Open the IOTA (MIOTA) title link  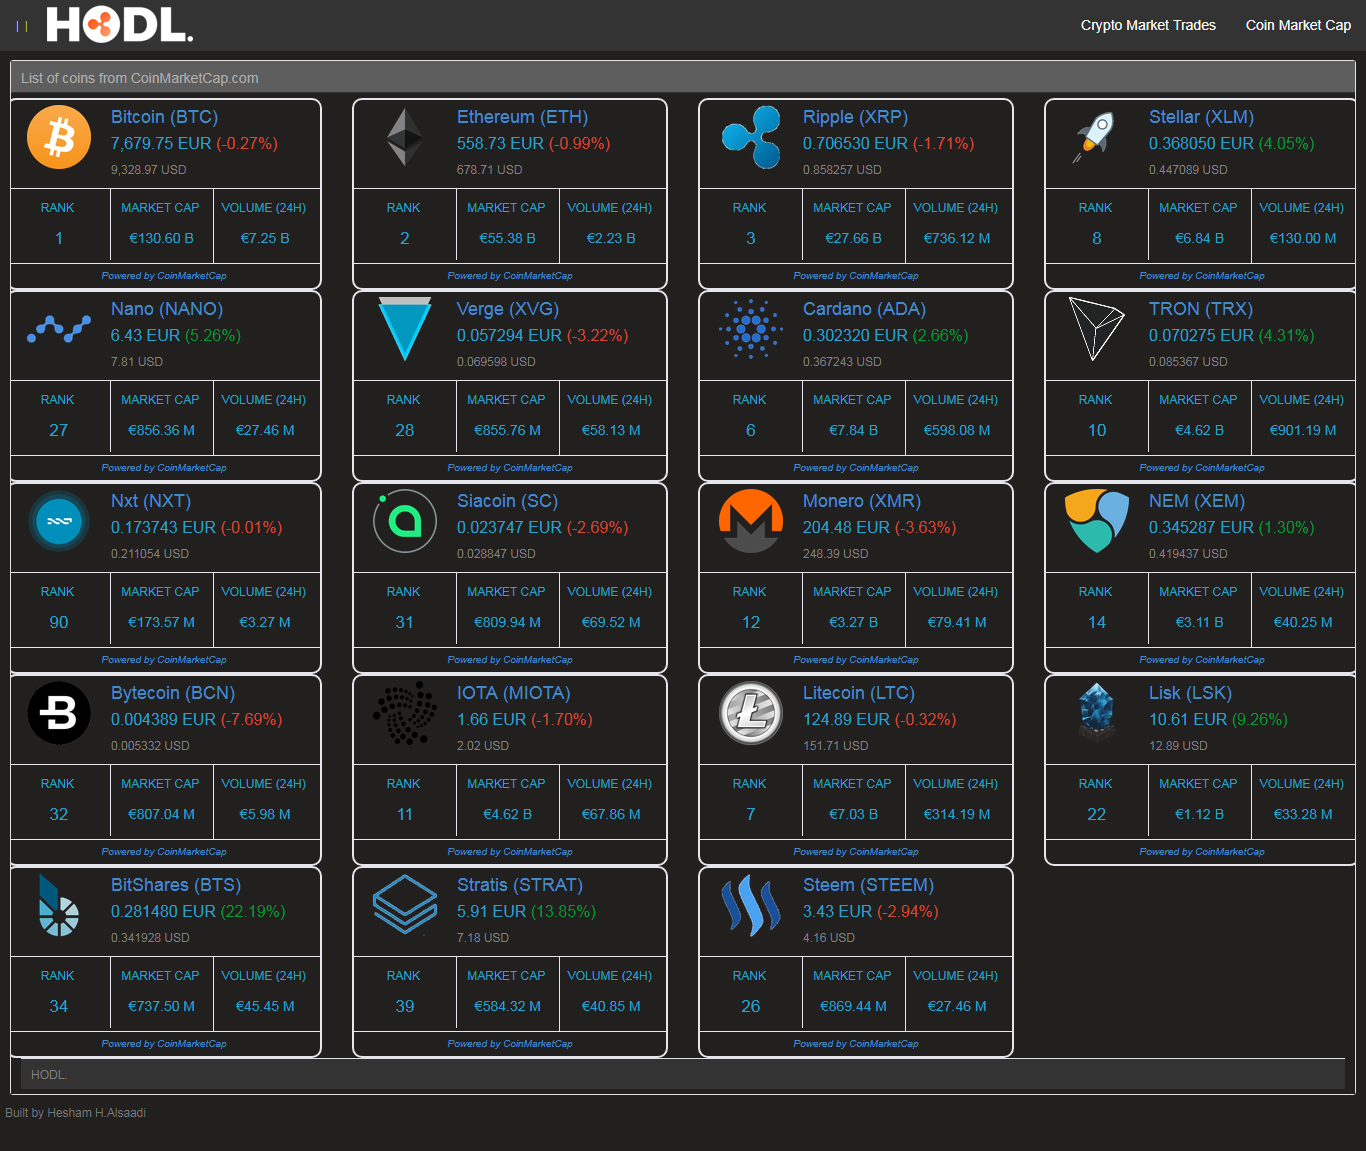(x=514, y=693)
